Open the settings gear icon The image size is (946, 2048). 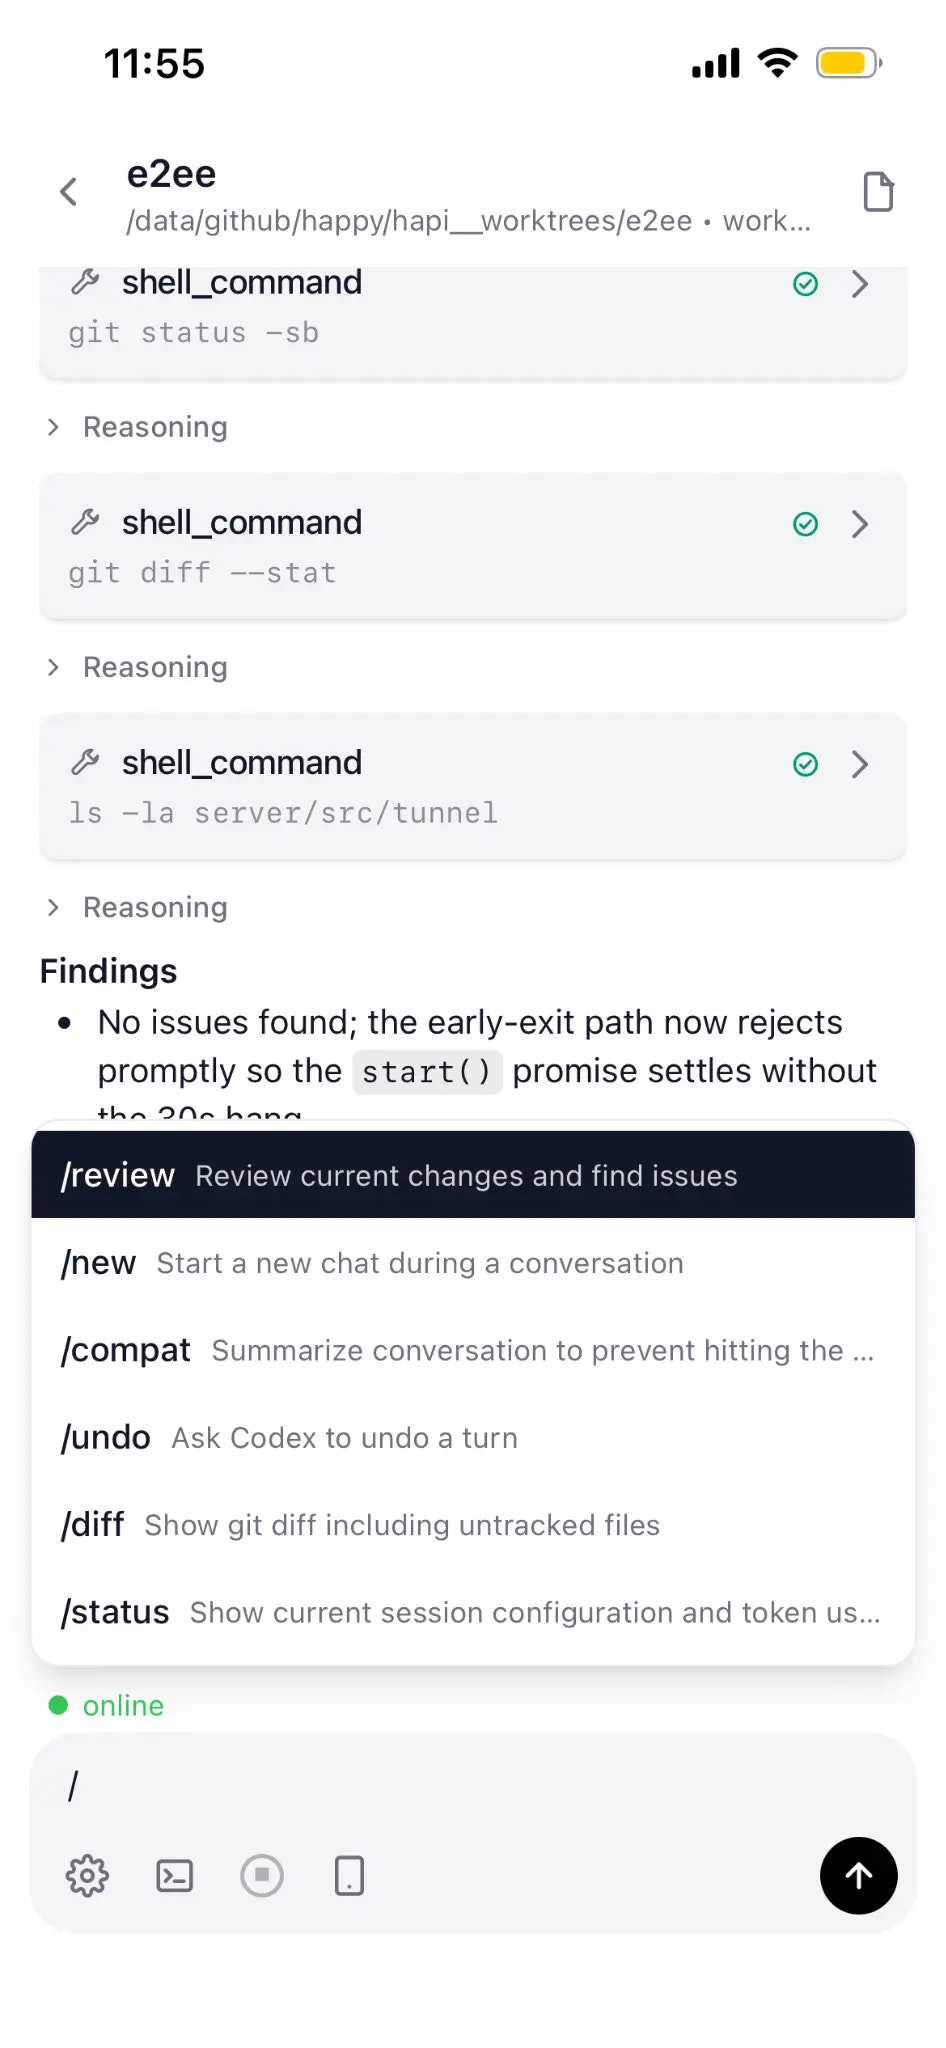88,1876
